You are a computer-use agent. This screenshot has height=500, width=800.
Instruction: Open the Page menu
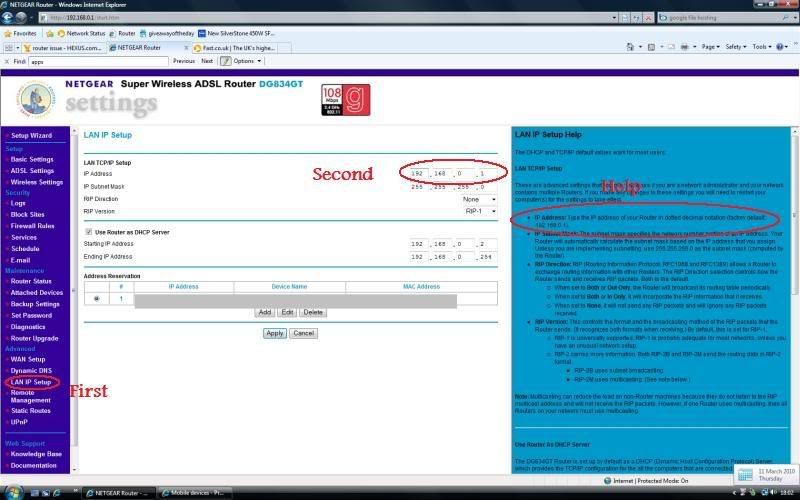click(x=710, y=46)
